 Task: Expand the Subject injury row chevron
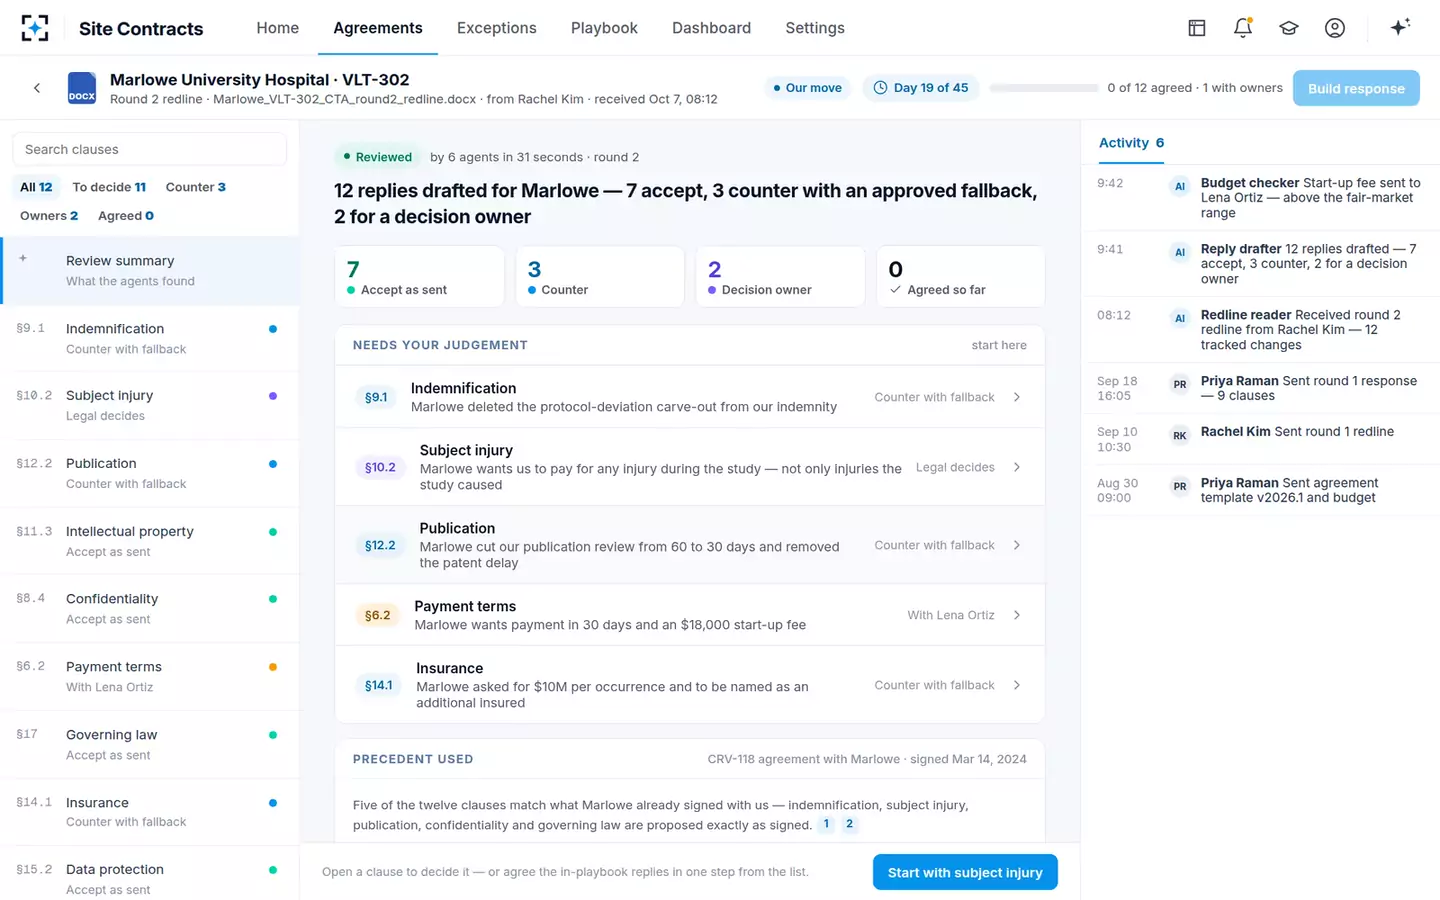tap(1017, 467)
